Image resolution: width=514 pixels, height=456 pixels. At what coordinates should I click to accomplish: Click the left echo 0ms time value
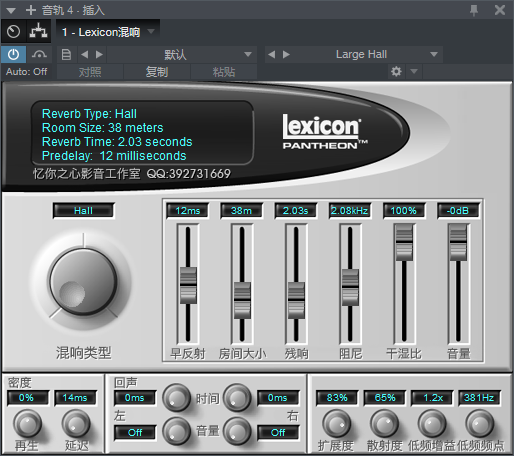pos(135,398)
